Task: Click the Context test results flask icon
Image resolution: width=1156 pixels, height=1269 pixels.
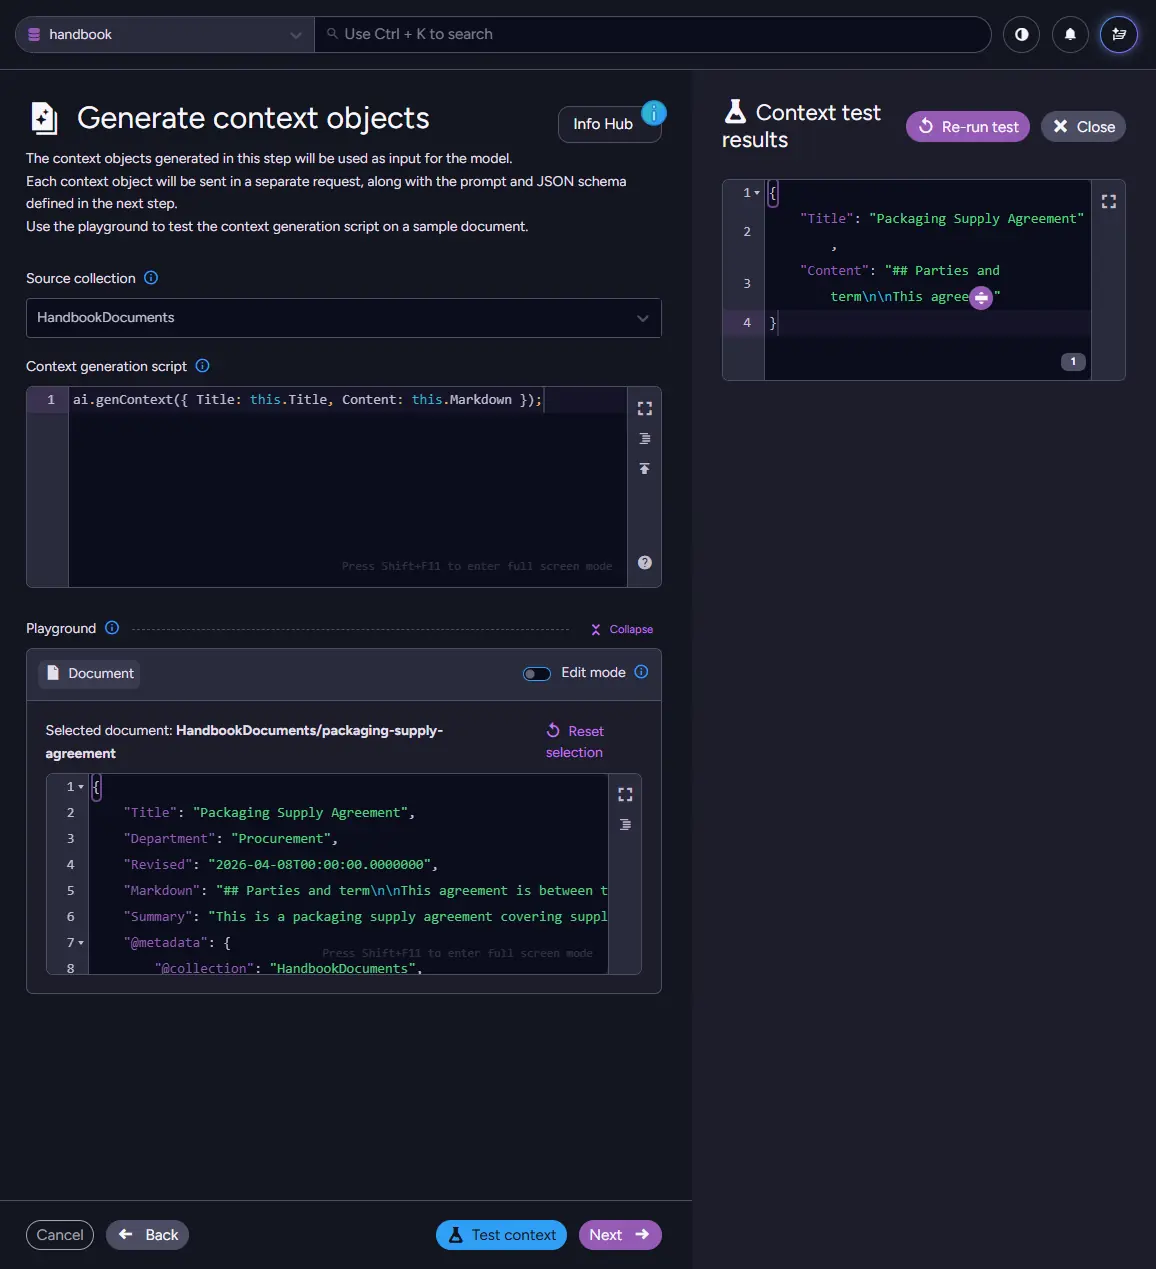Action: tap(735, 111)
